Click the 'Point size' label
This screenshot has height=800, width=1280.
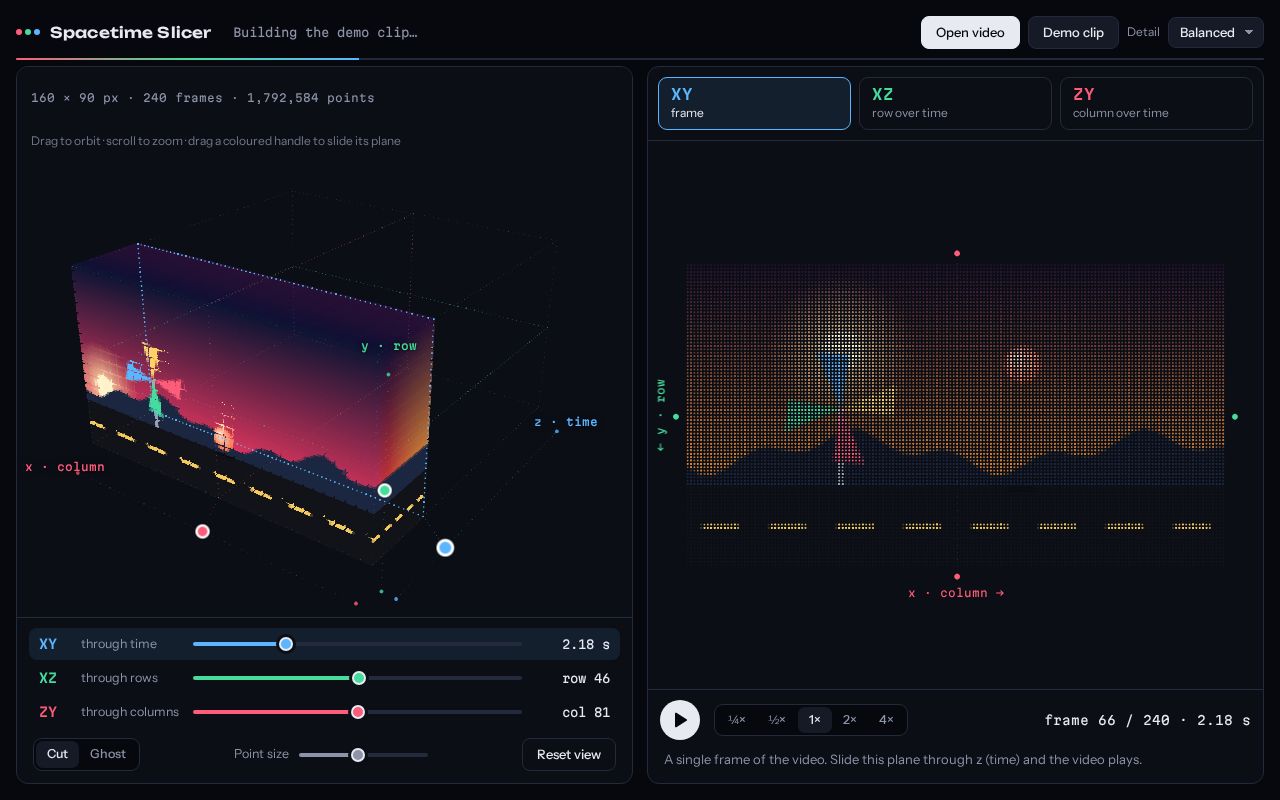click(261, 754)
